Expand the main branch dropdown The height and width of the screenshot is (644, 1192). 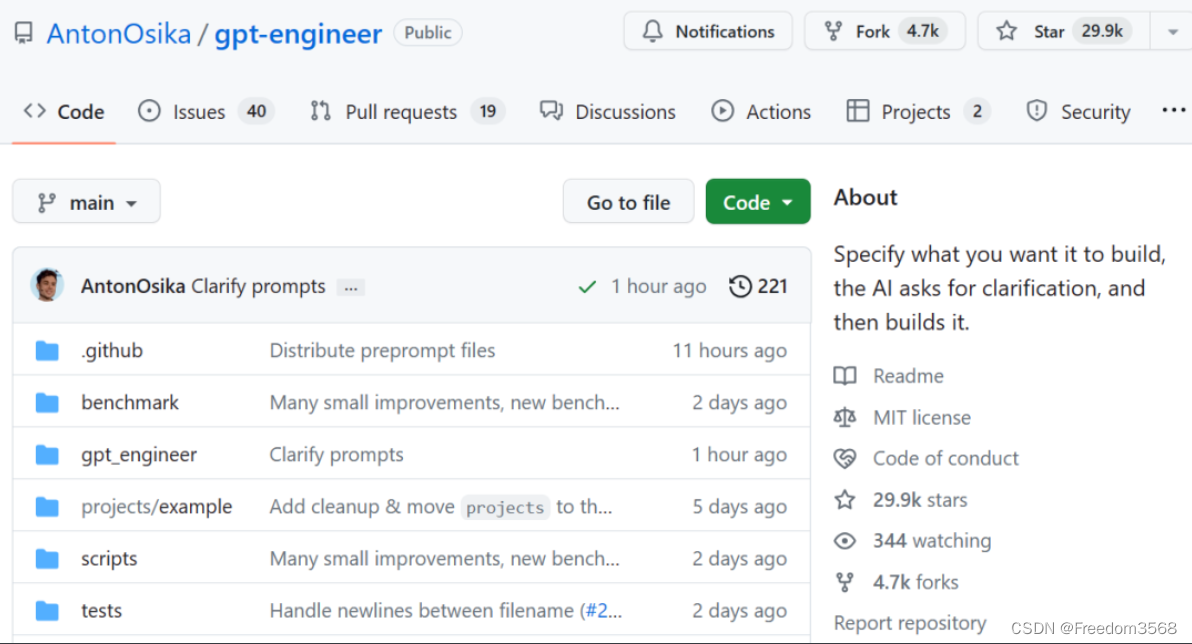(86, 202)
